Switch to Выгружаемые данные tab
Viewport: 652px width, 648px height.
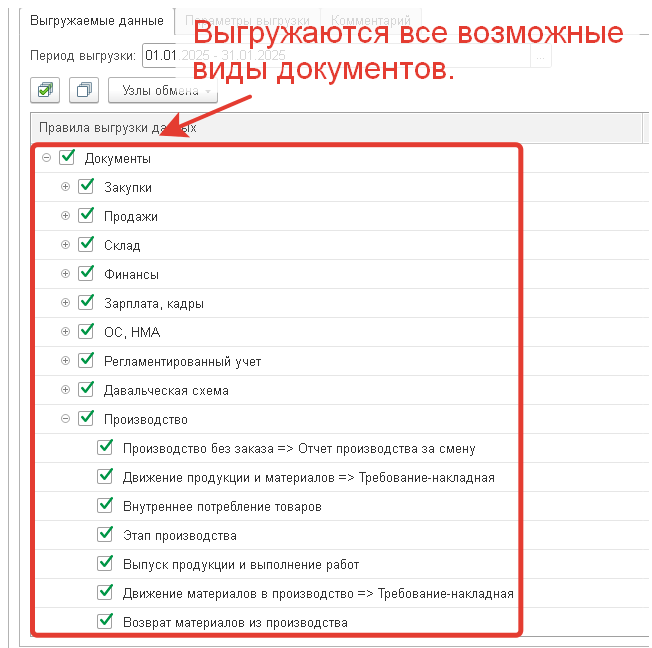coord(97,20)
